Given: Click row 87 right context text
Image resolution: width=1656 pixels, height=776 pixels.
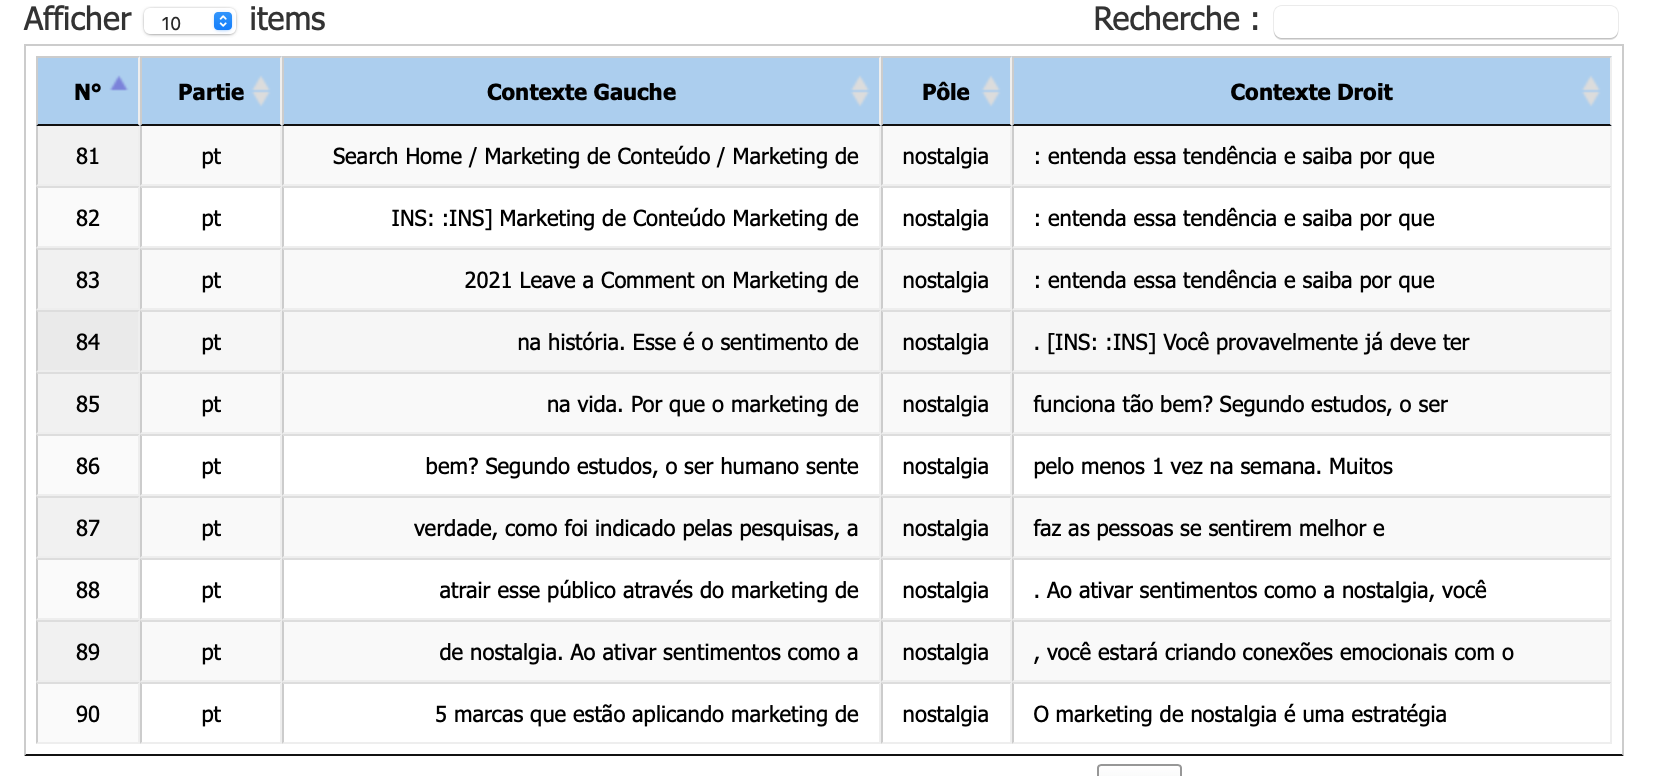Looking at the screenshot, I should coord(1208,528).
